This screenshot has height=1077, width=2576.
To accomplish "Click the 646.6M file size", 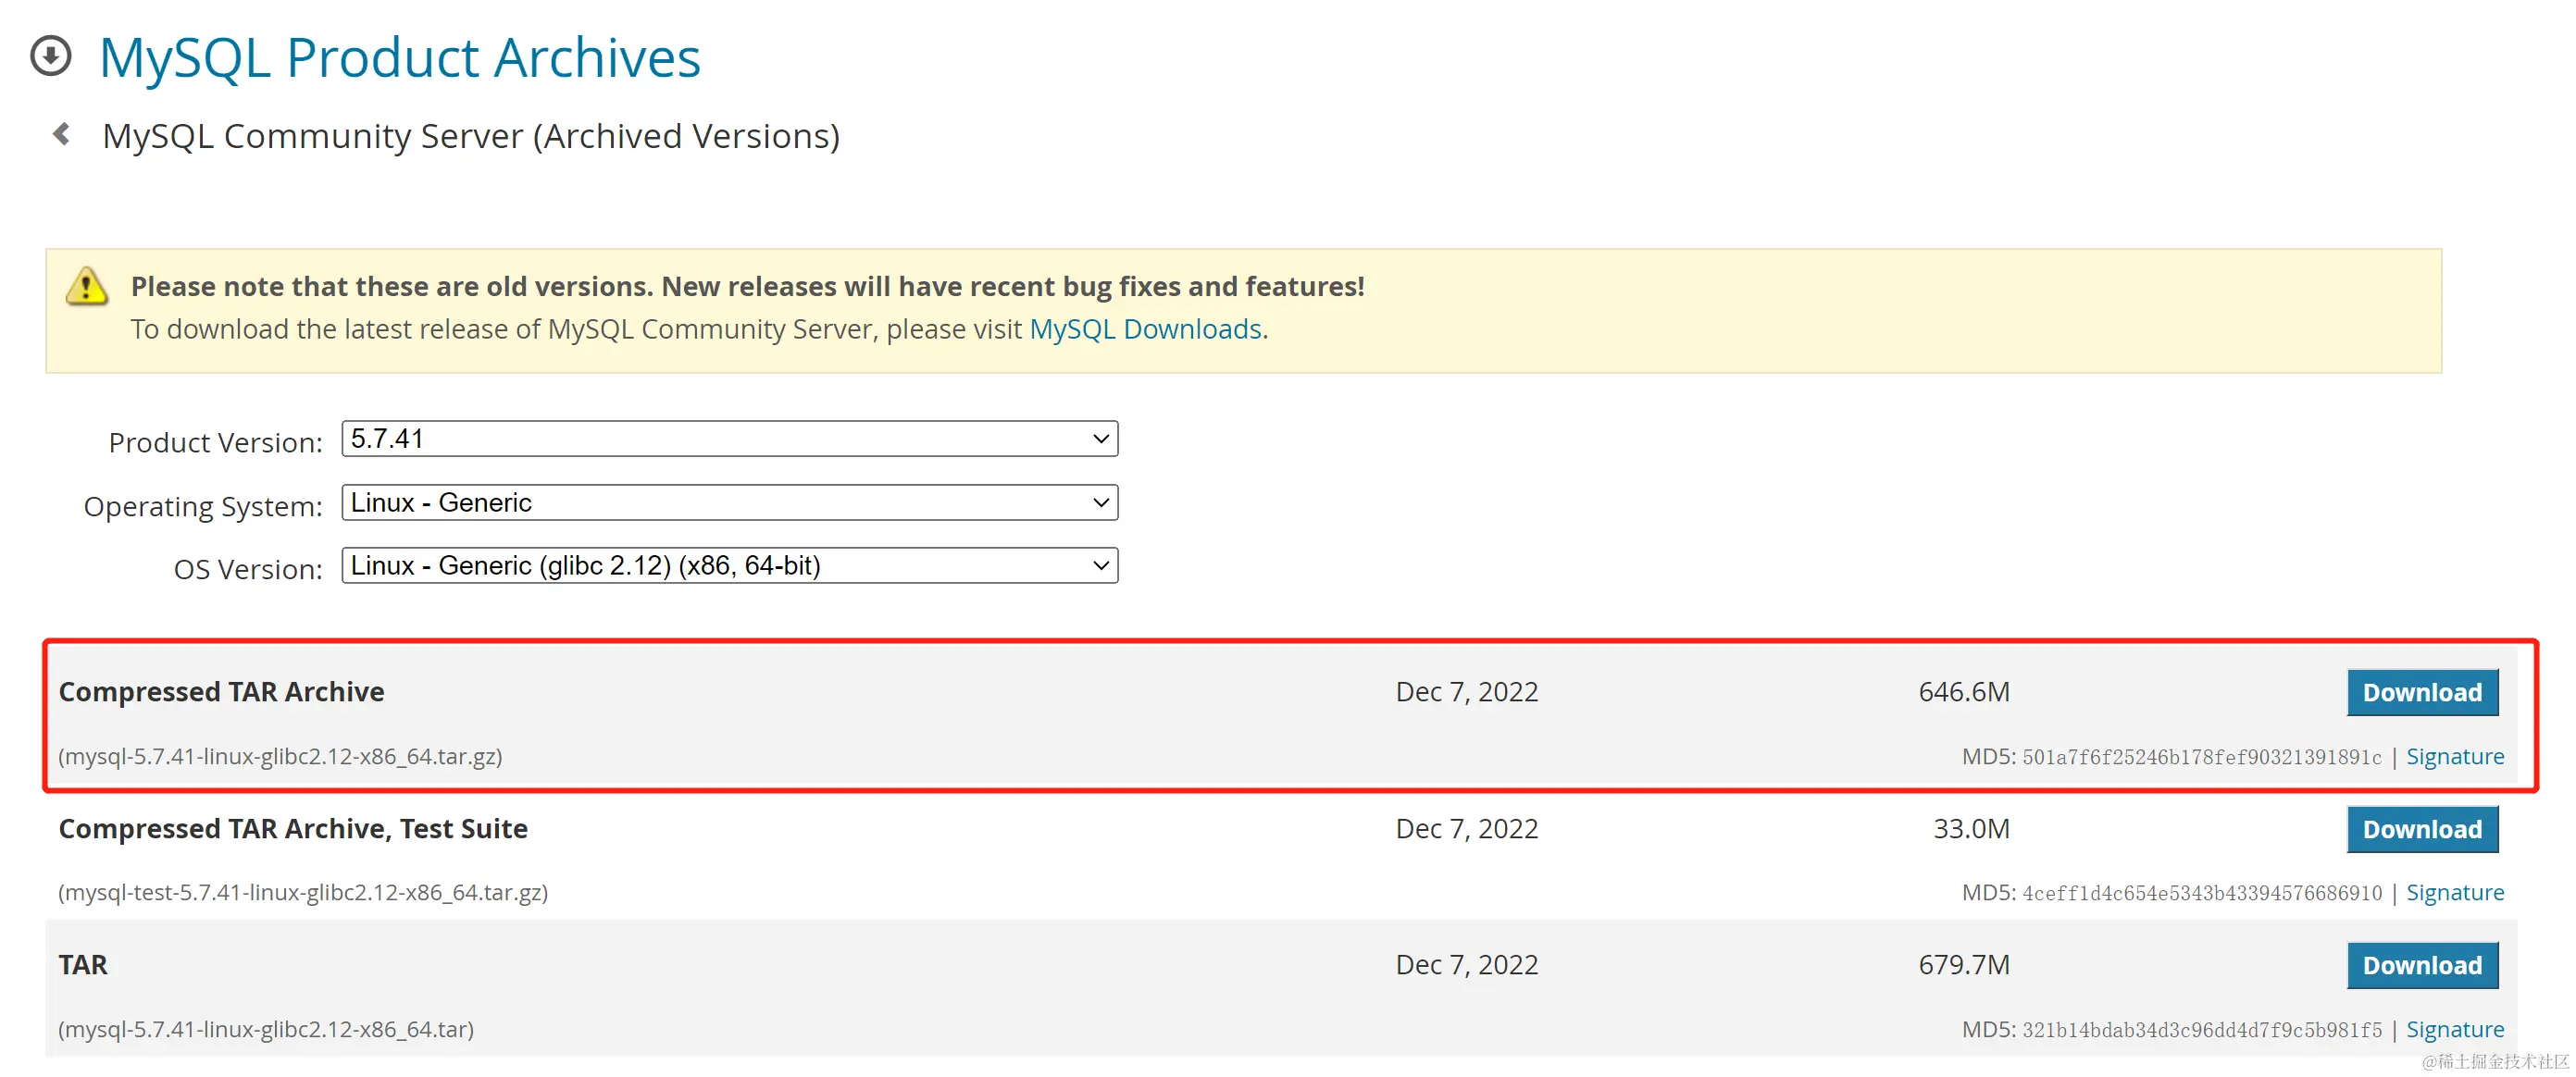I will 1963,692.
